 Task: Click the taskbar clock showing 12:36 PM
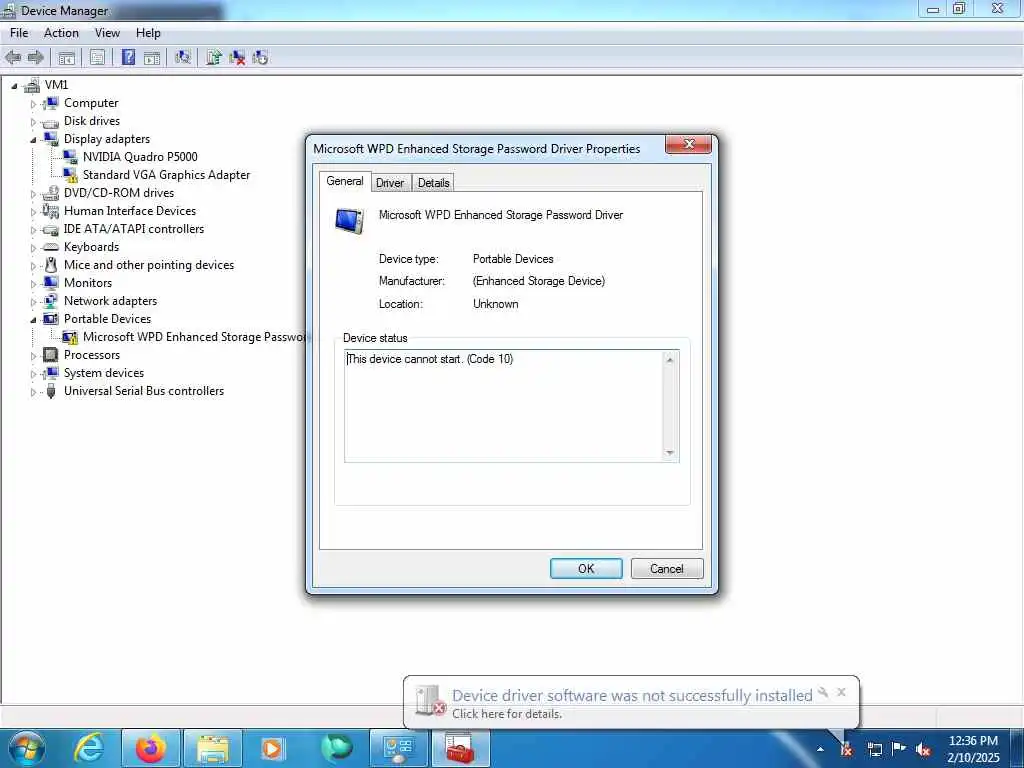point(973,748)
